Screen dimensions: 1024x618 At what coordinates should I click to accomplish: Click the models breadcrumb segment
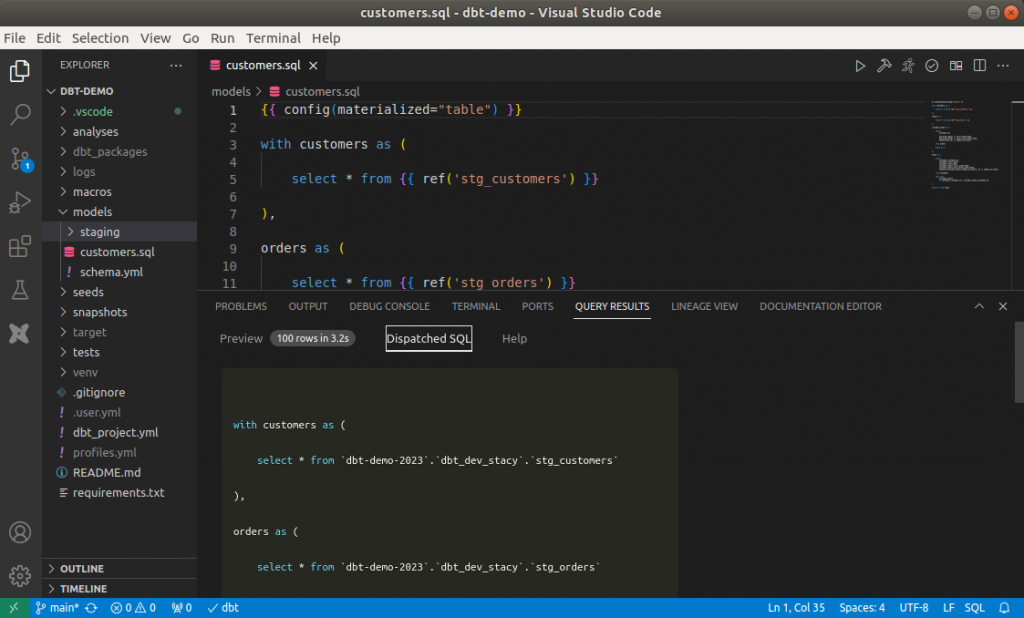pos(231,91)
